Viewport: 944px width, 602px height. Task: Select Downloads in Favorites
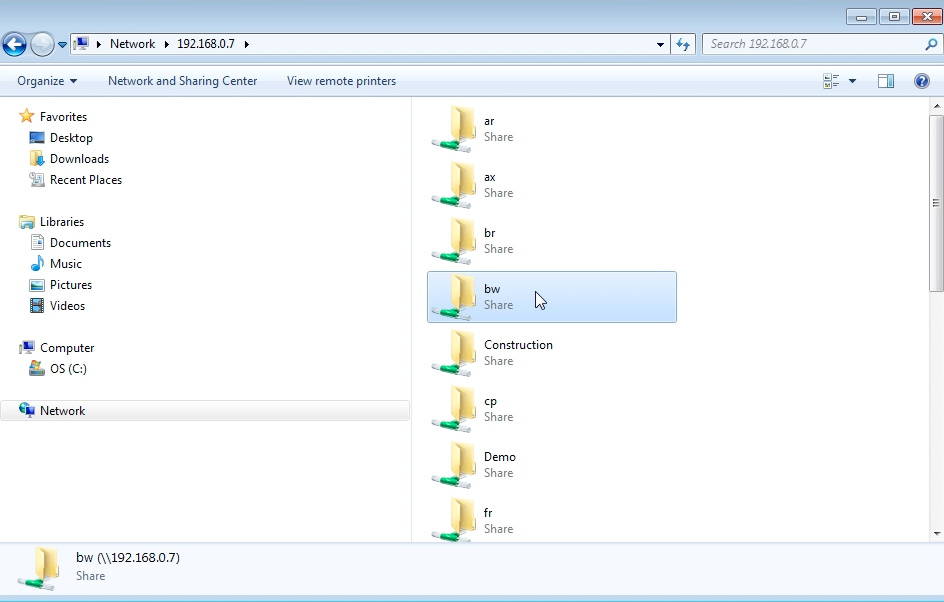click(x=79, y=159)
